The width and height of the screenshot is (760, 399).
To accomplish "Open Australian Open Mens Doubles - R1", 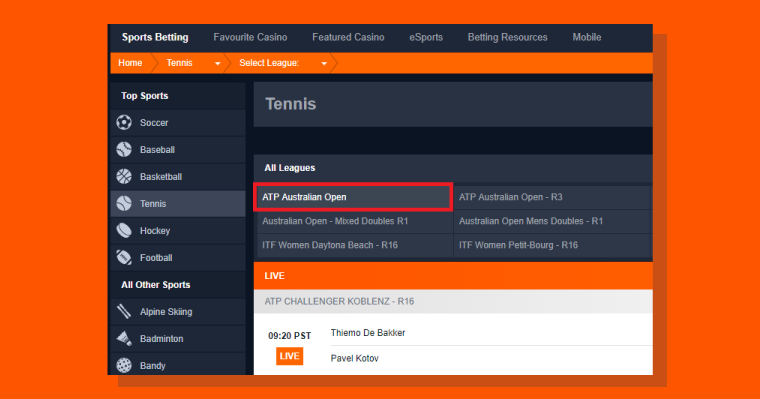I will click(x=552, y=221).
